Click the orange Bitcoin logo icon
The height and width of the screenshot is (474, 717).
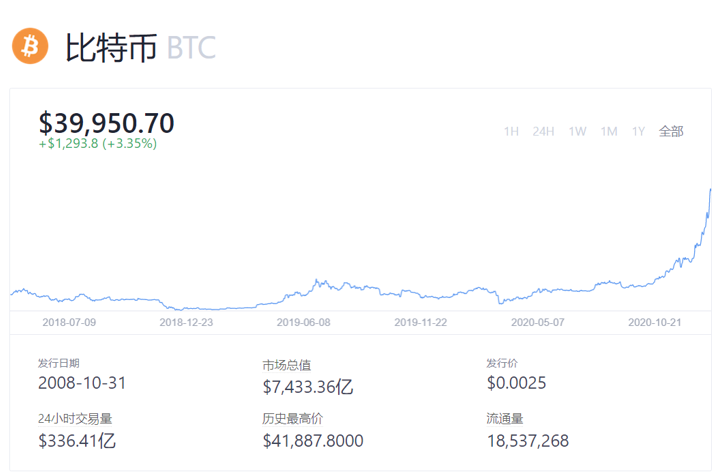[x=30, y=46]
